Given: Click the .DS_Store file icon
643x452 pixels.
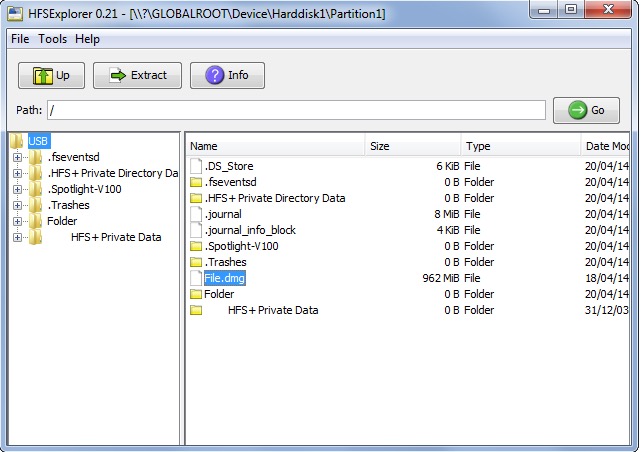Looking at the screenshot, I should (196, 166).
